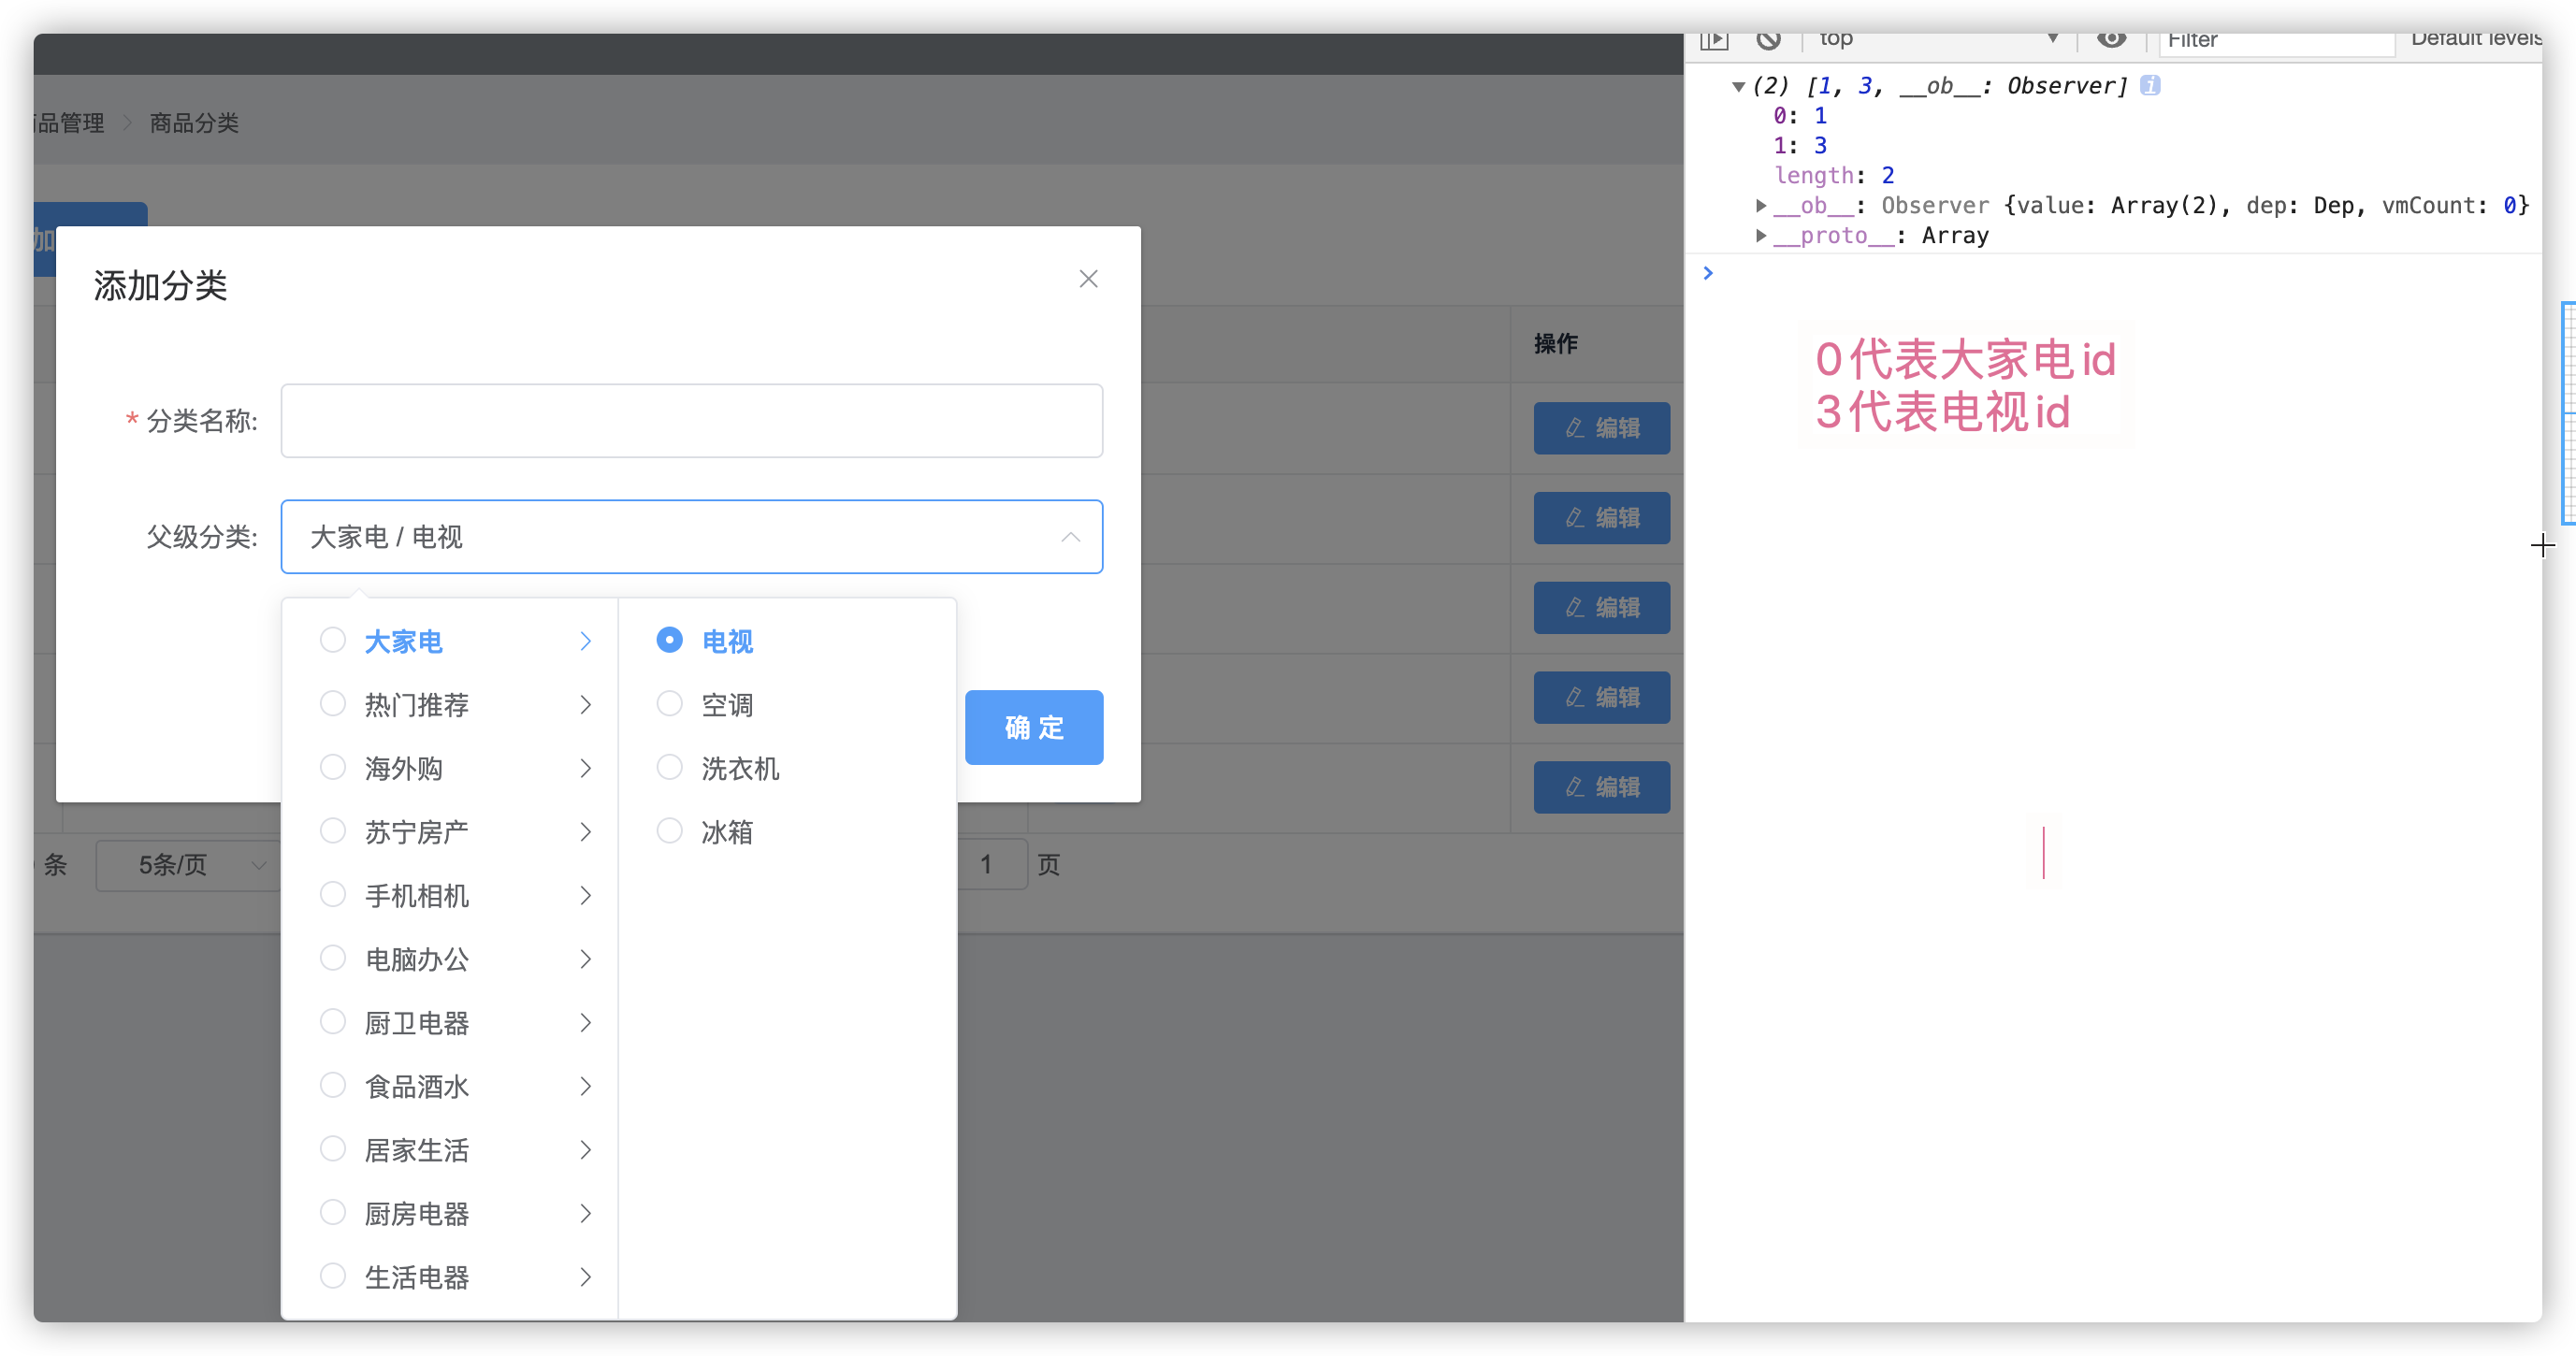Image resolution: width=2576 pixels, height=1356 pixels.
Task: Expand the __ob__ Observer entry
Action: click(x=1761, y=206)
